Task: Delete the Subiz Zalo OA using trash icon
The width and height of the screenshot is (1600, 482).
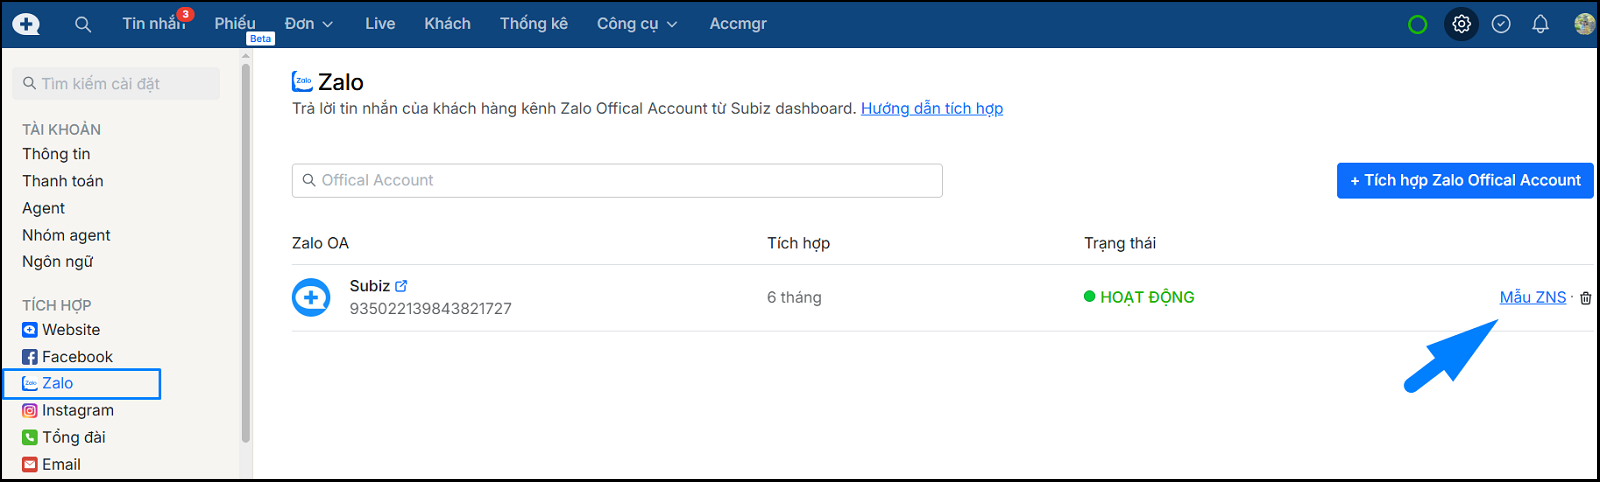Action: pos(1585,298)
